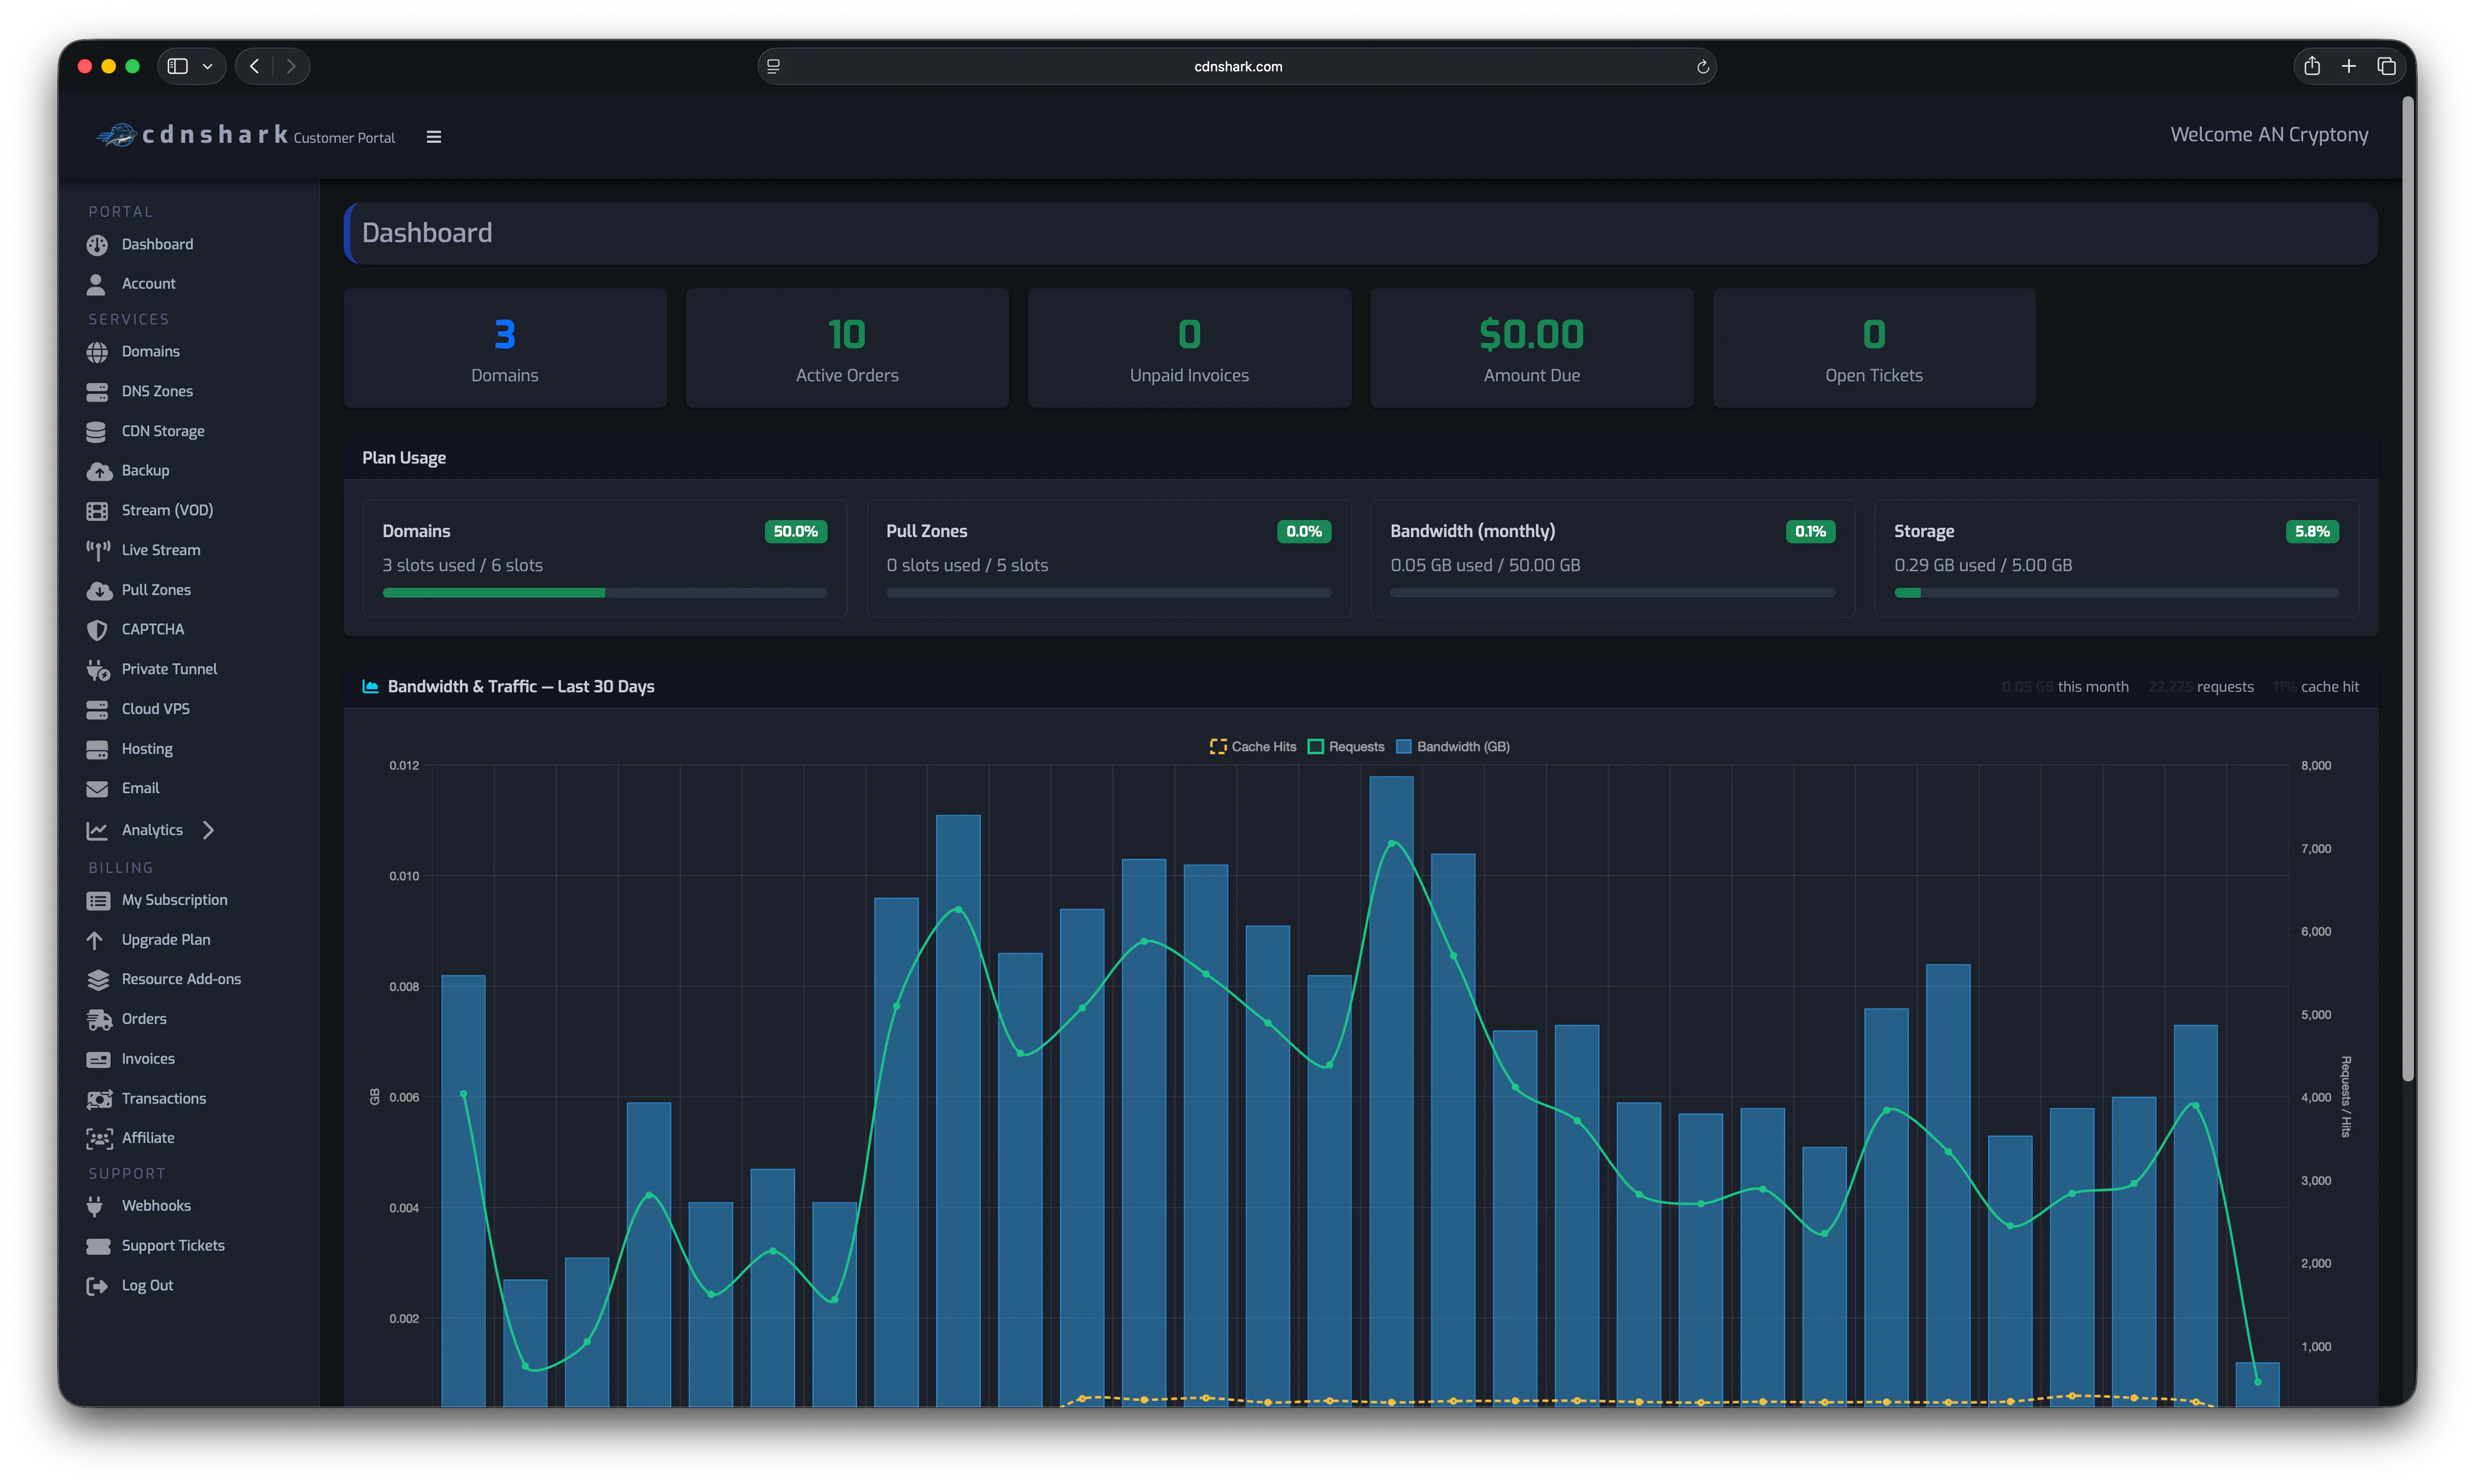2475x1484 pixels.
Task: Click the Cloud VPS server icon
Action: [x=97, y=710]
